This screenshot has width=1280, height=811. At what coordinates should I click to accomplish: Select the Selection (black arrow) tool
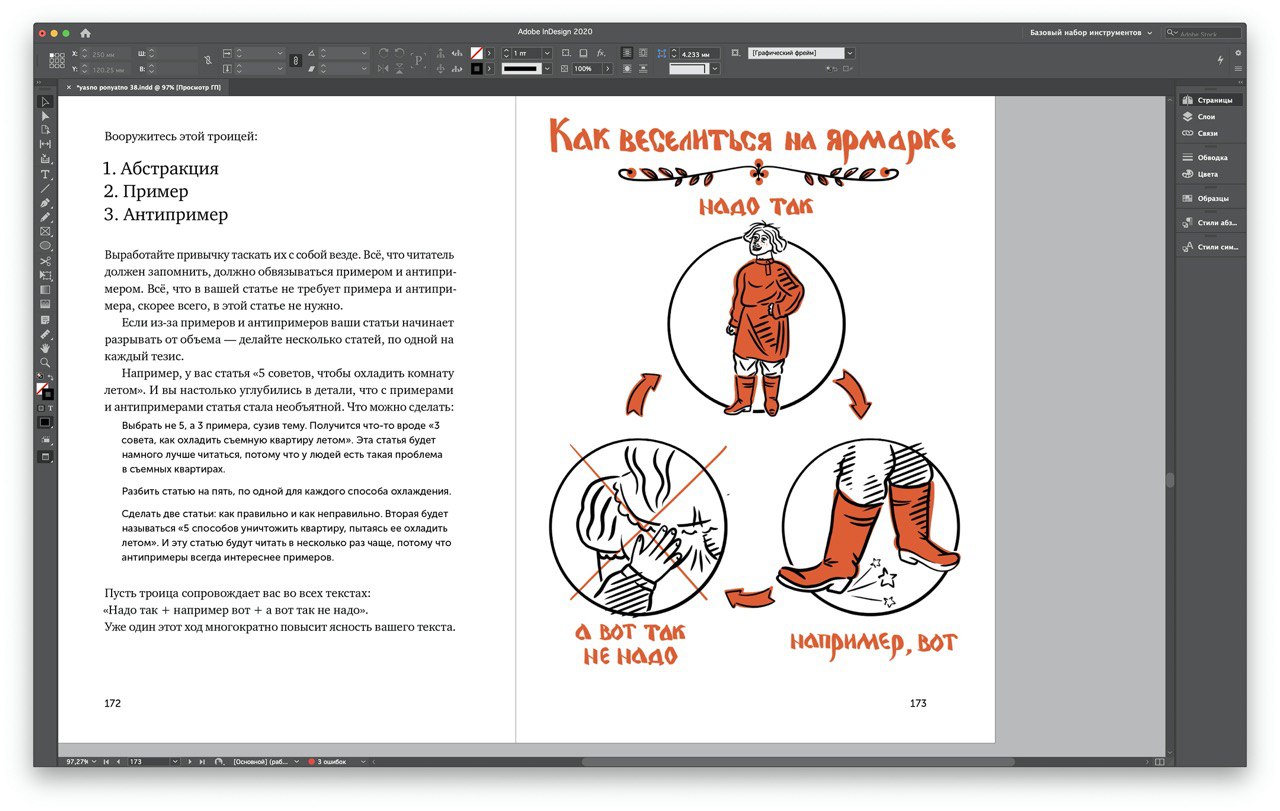45,101
